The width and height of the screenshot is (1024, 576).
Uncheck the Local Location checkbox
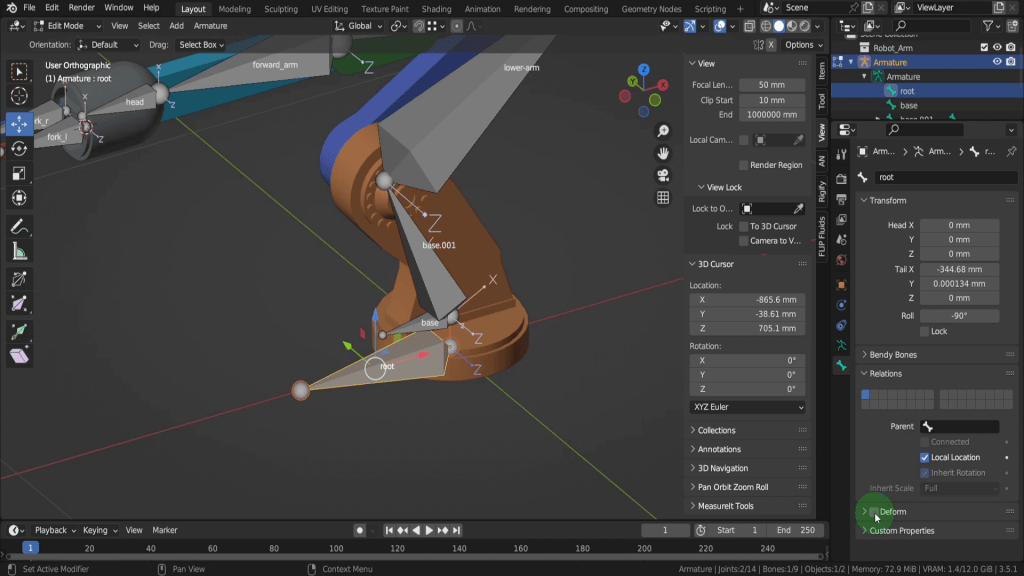click(x=925, y=458)
